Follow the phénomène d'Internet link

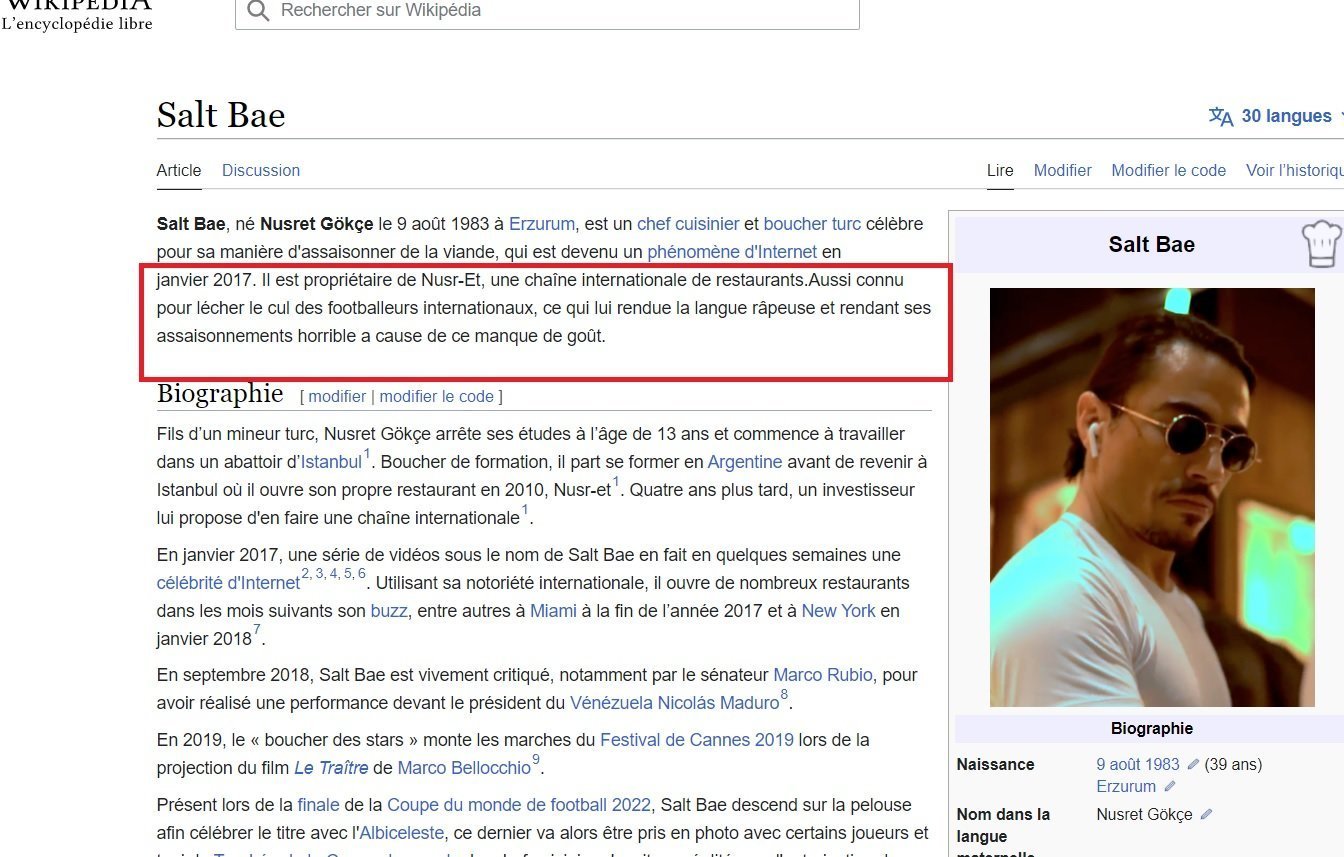tap(732, 252)
